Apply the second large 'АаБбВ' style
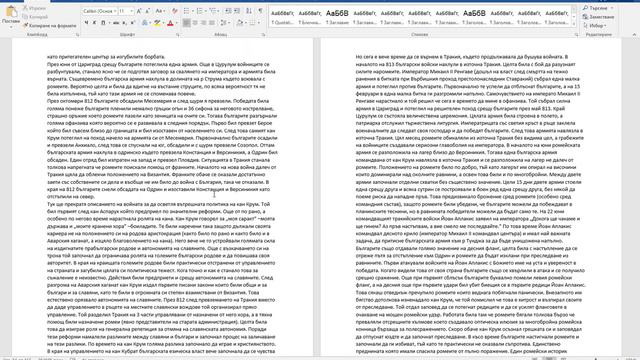Viewport: 640px width, 360px height. 474,17
